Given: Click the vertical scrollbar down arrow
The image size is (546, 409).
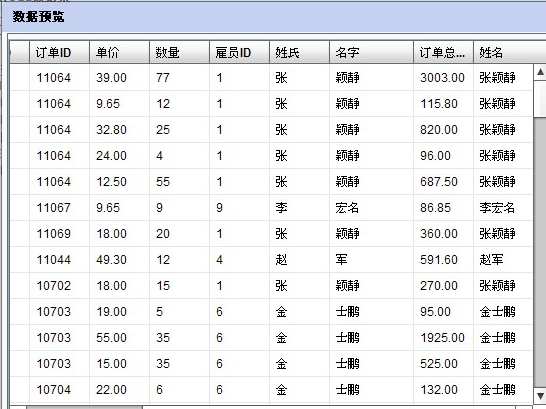Looking at the screenshot, I should (x=540, y=396).
